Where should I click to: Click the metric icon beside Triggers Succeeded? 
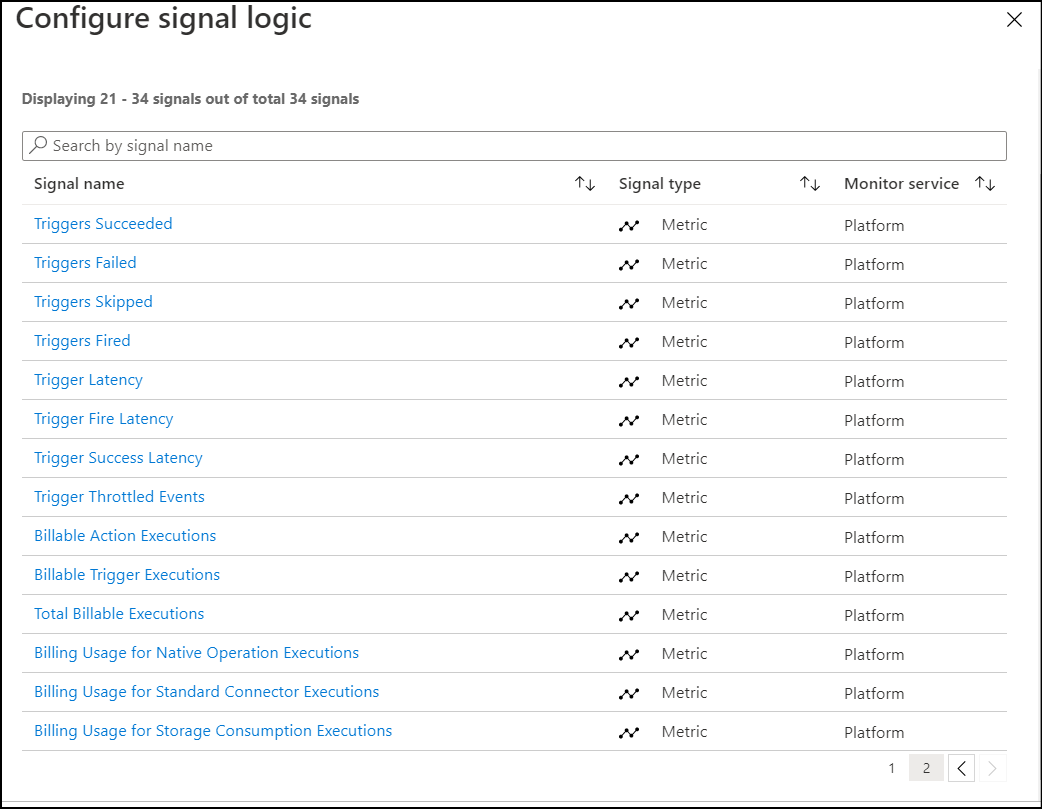[x=628, y=226]
